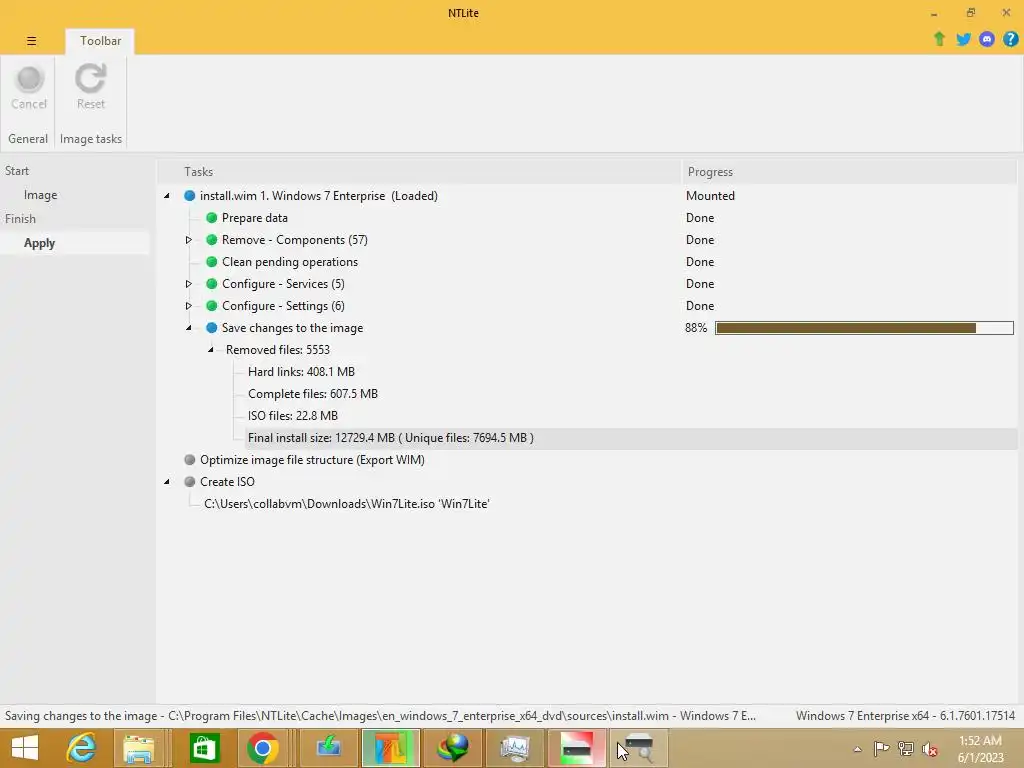The image size is (1024, 768).
Task: Expand Configure - Settings (6) node
Action: [189, 306]
